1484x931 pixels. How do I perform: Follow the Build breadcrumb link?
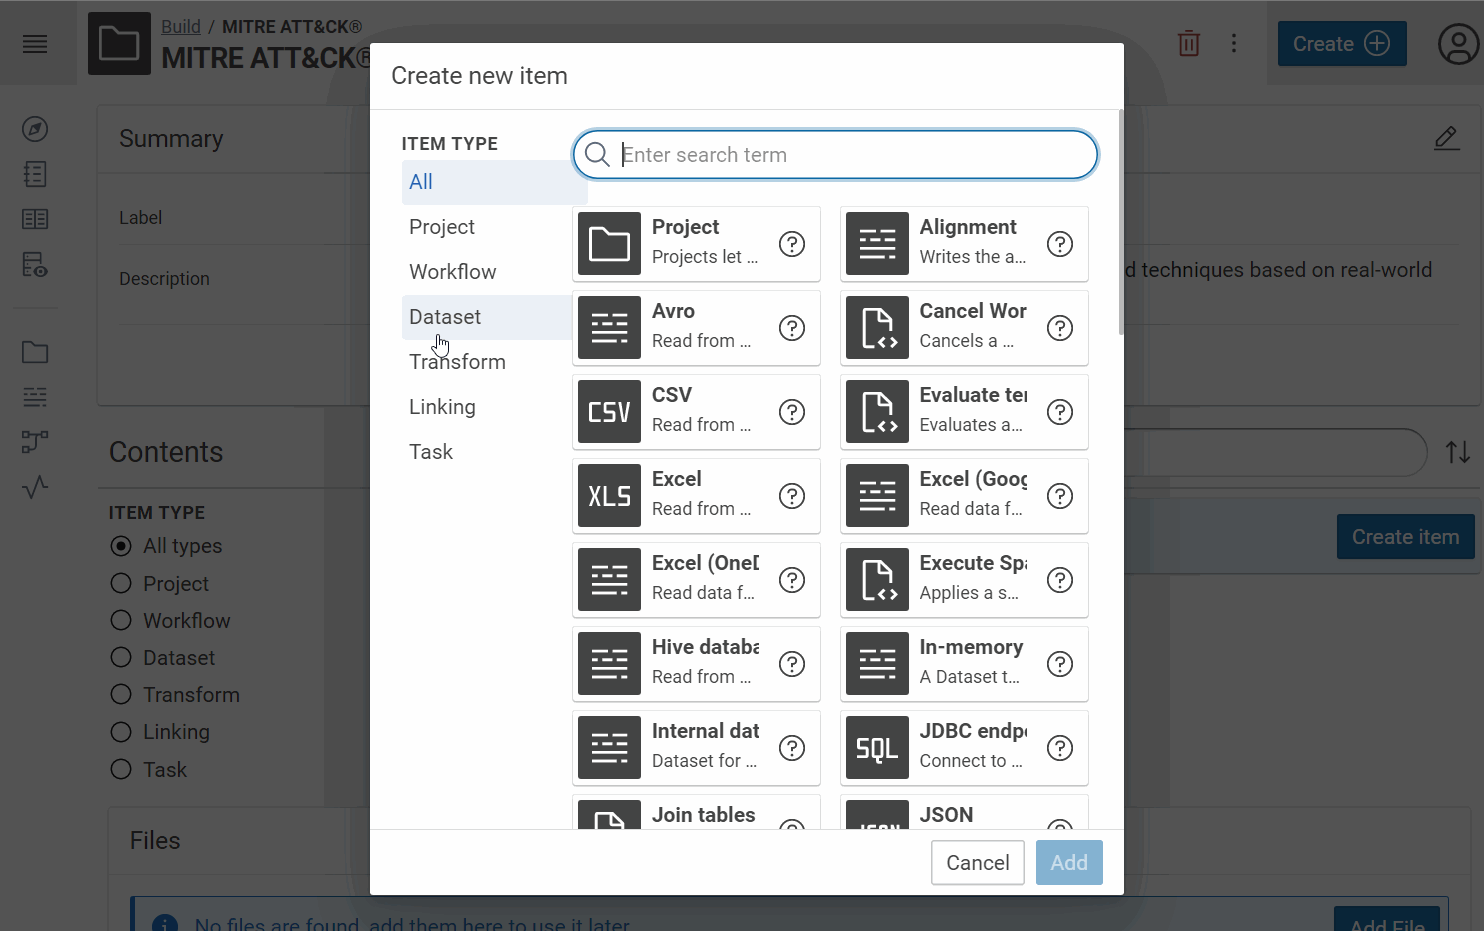(181, 27)
